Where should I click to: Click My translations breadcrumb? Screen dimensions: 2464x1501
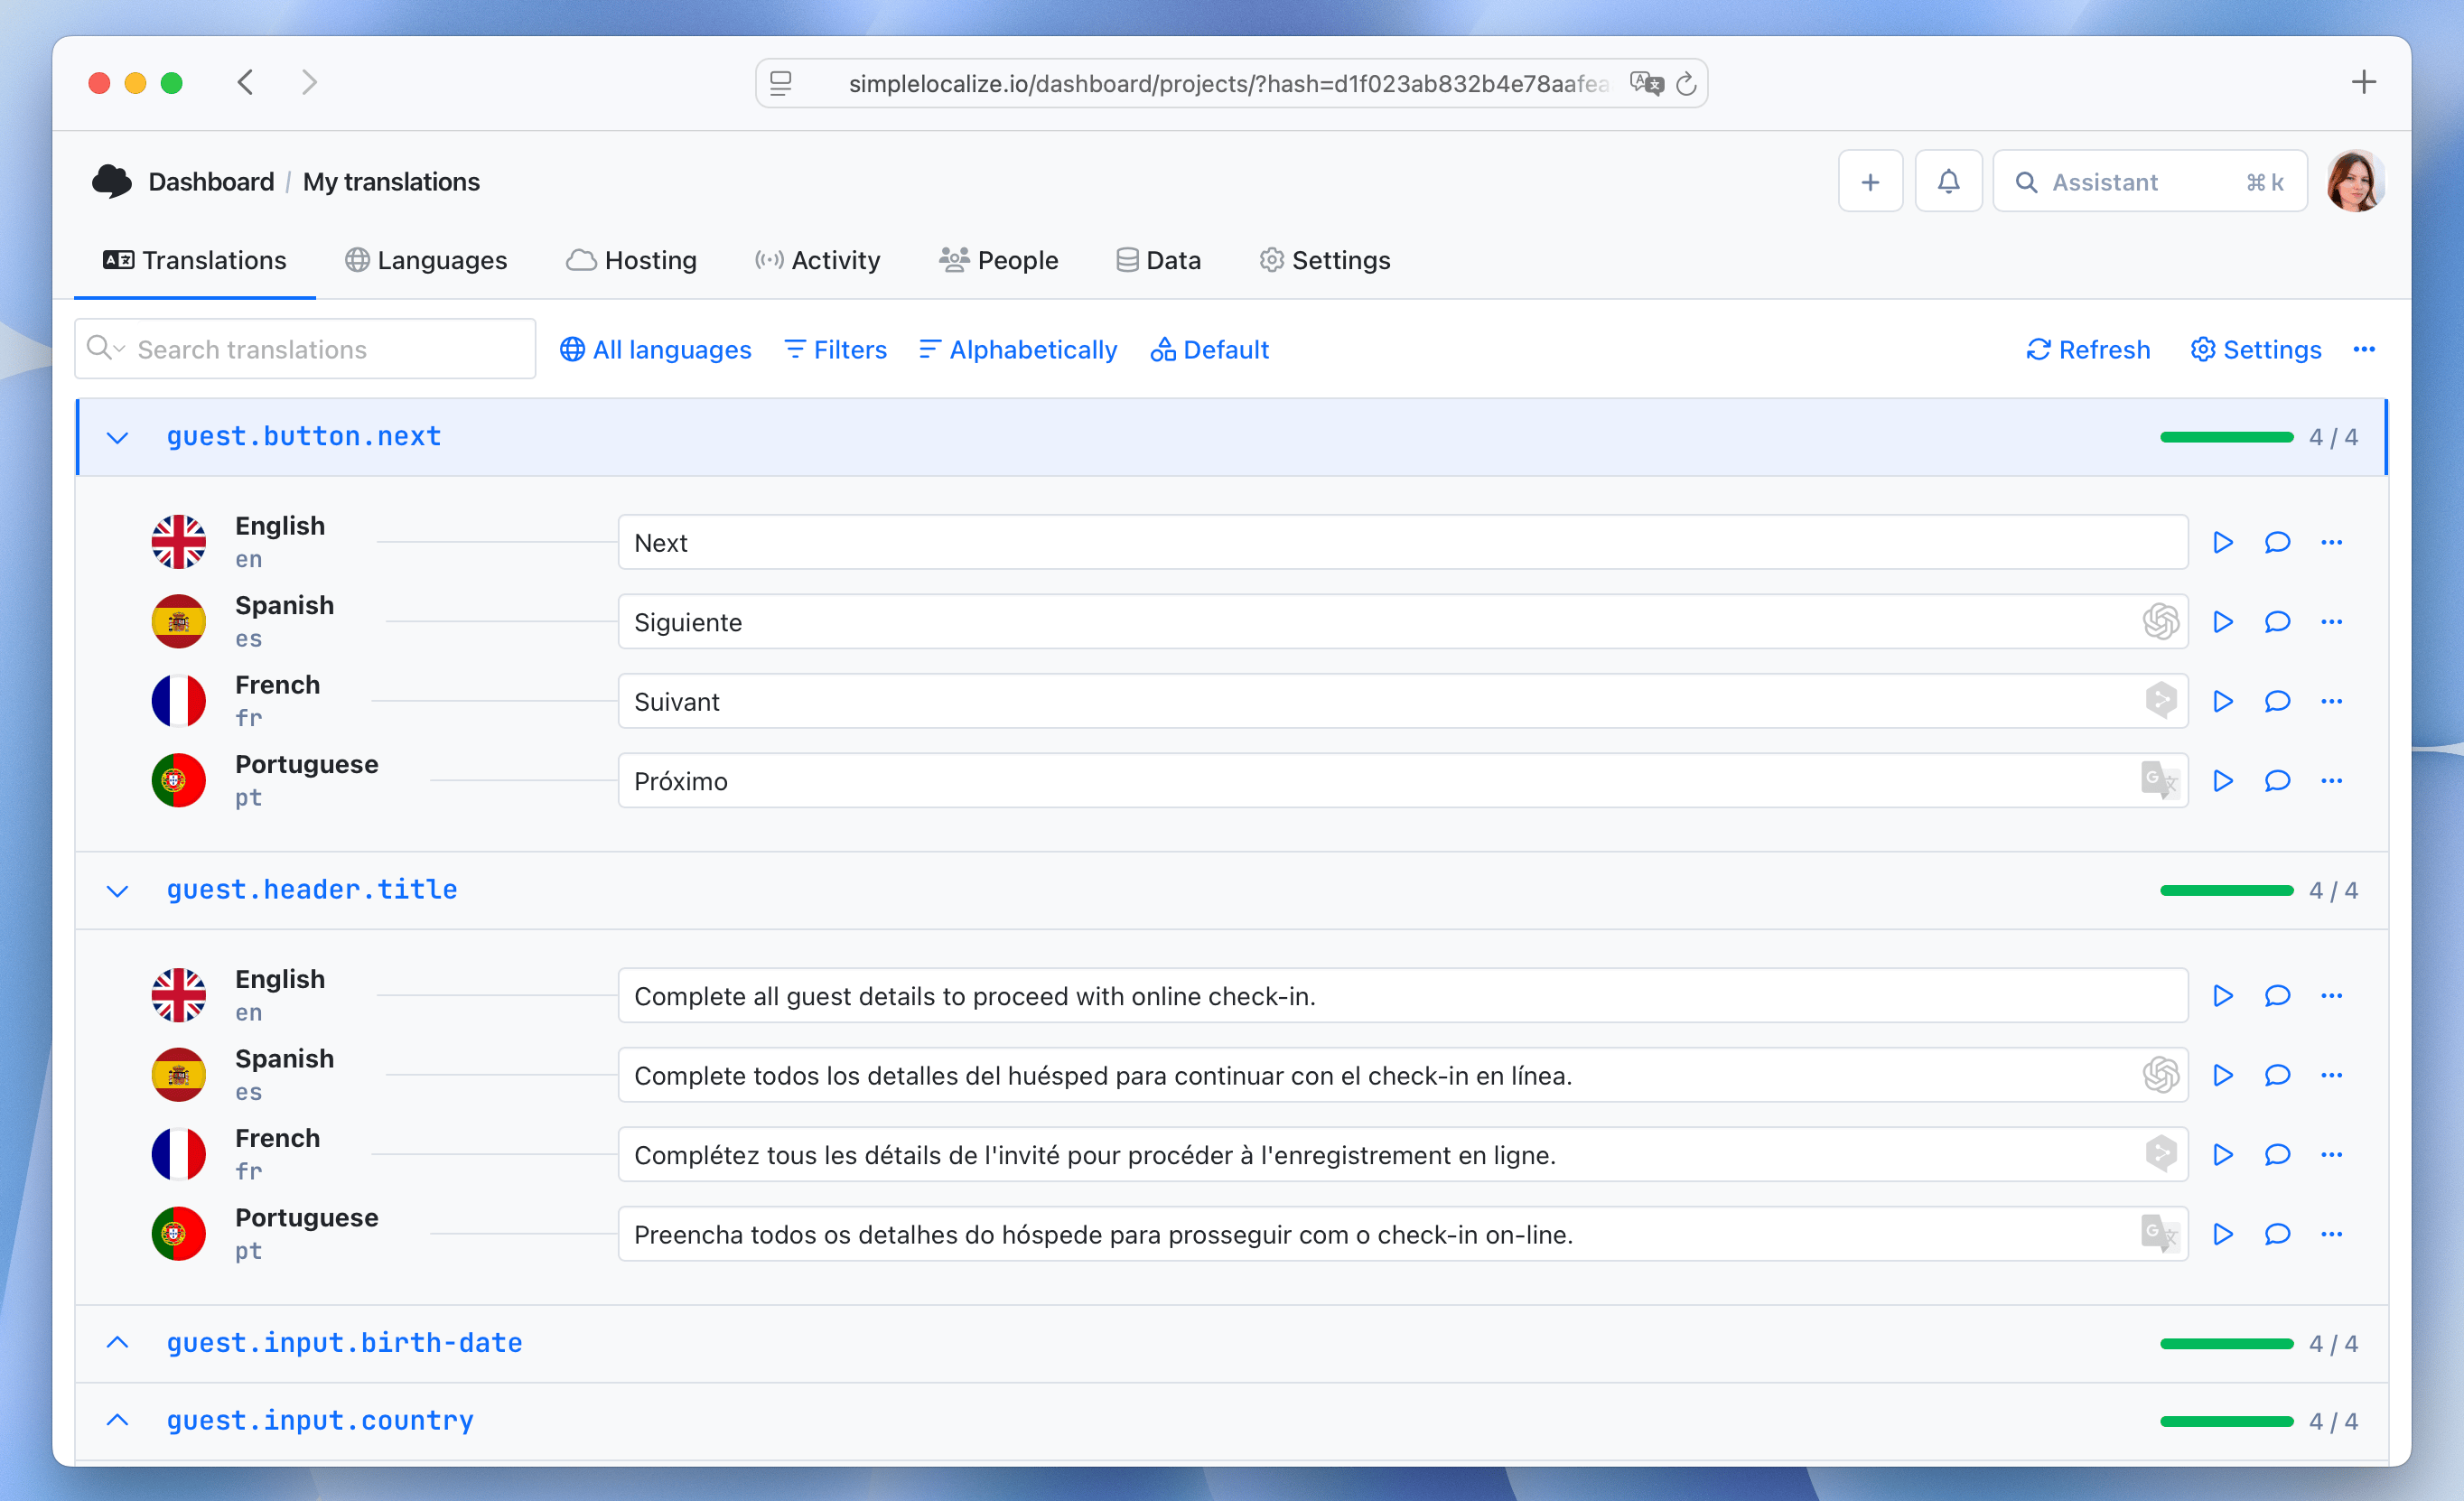[391, 181]
